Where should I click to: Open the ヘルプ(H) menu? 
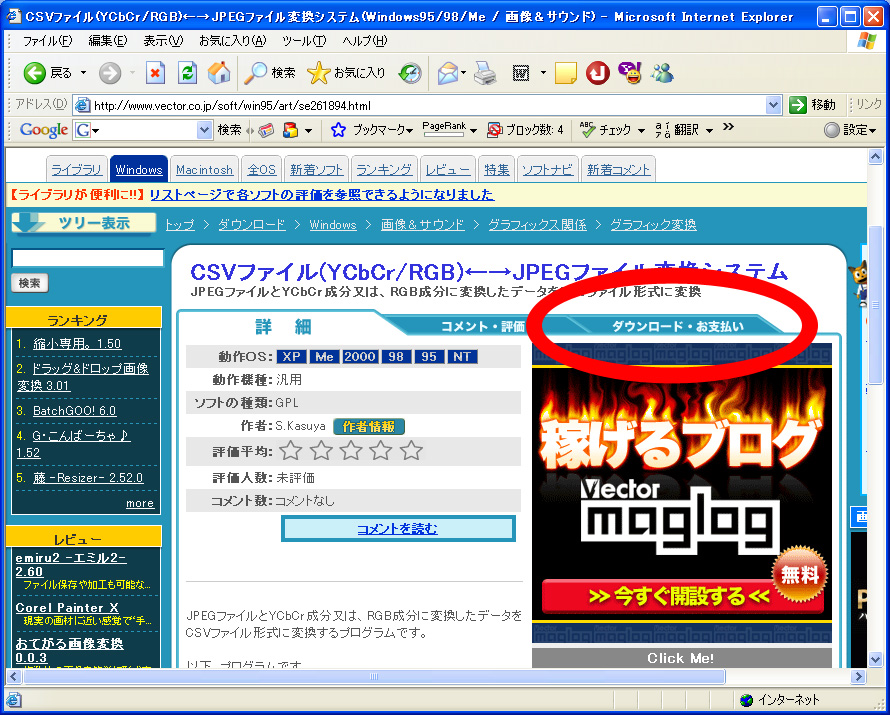365,41
